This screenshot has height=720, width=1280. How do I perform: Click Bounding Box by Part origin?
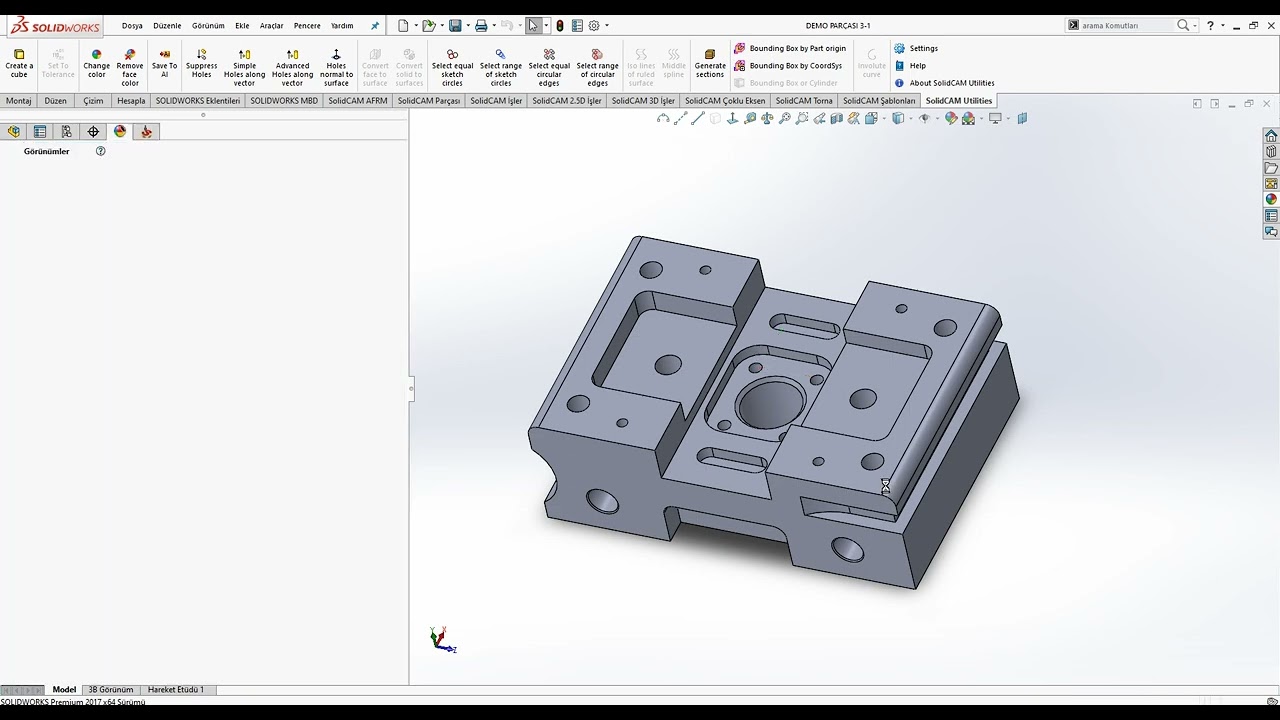point(790,48)
